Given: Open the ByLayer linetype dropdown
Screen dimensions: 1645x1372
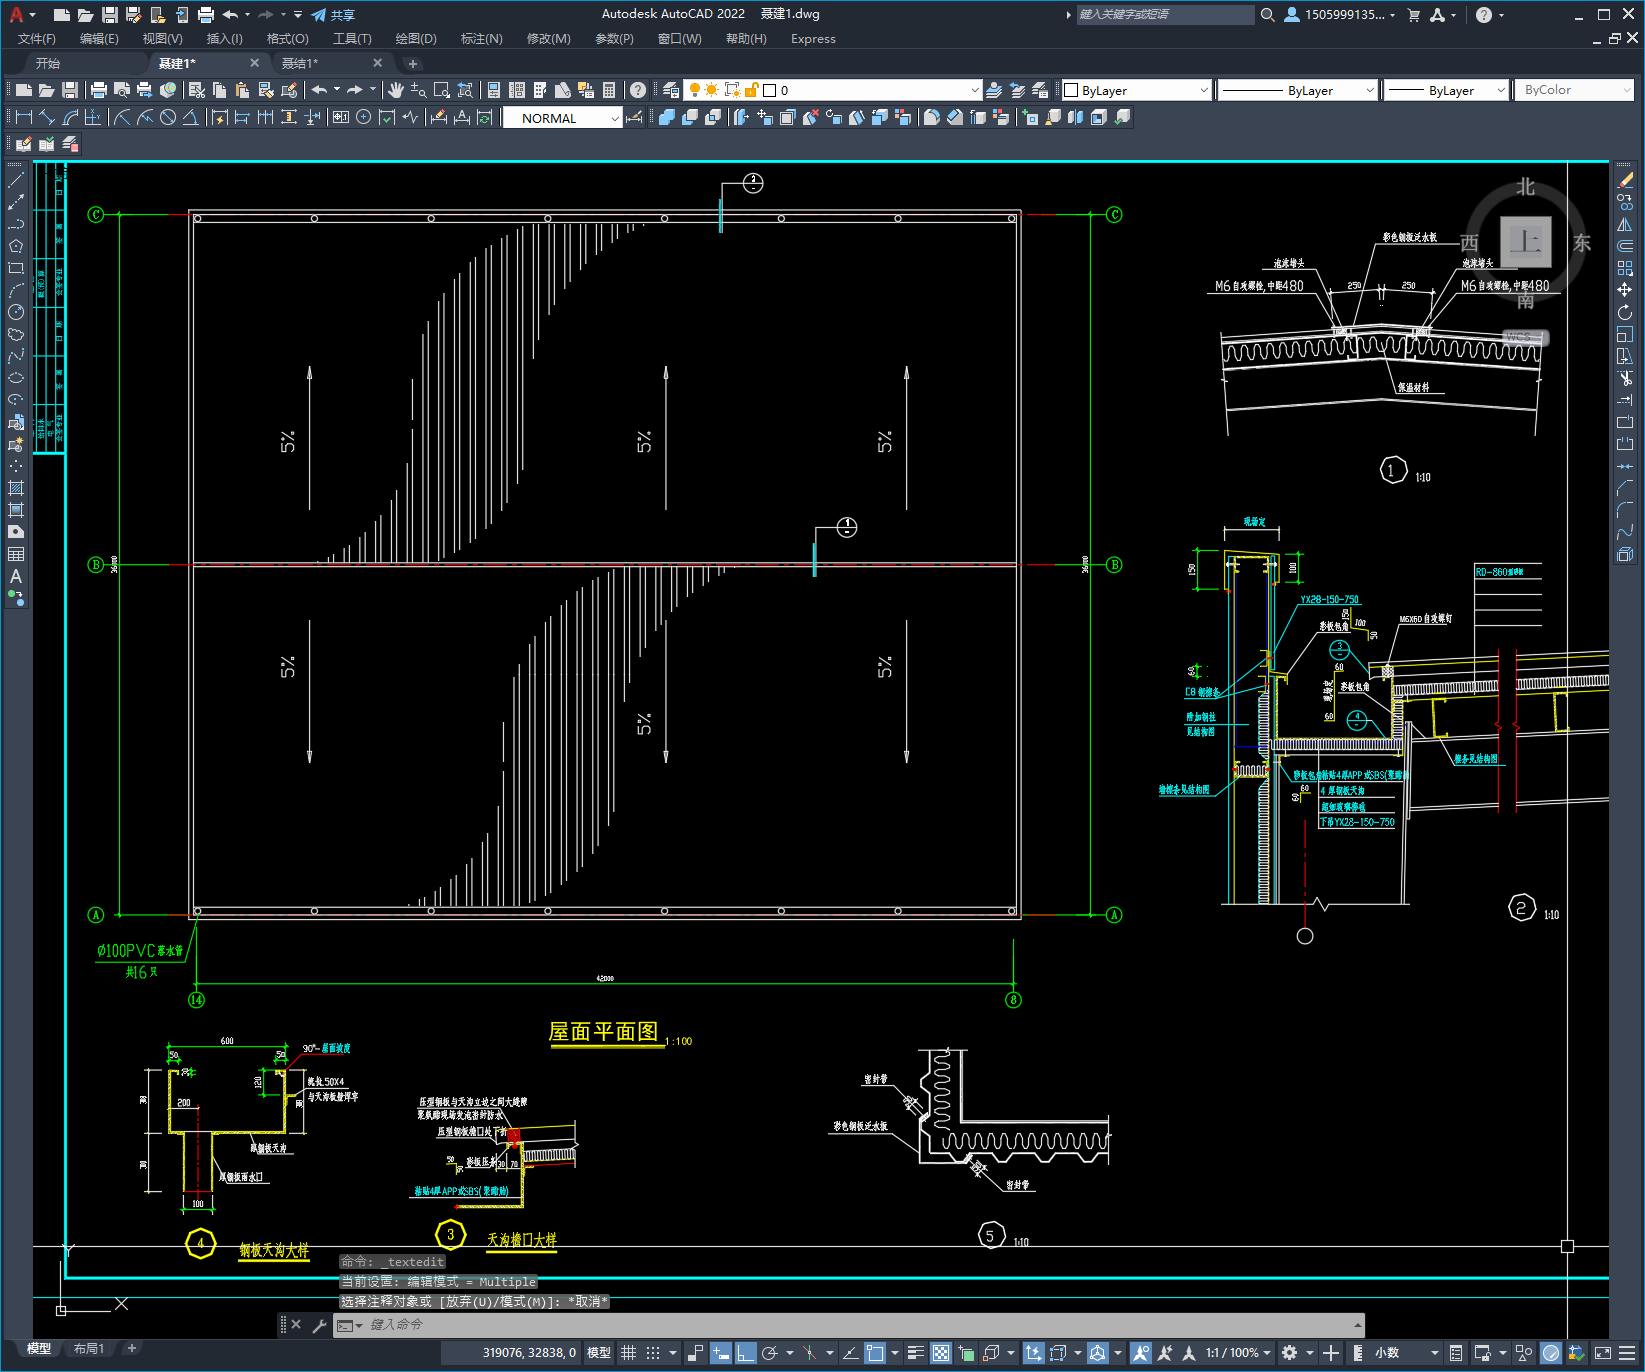Looking at the screenshot, I should click(1299, 90).
